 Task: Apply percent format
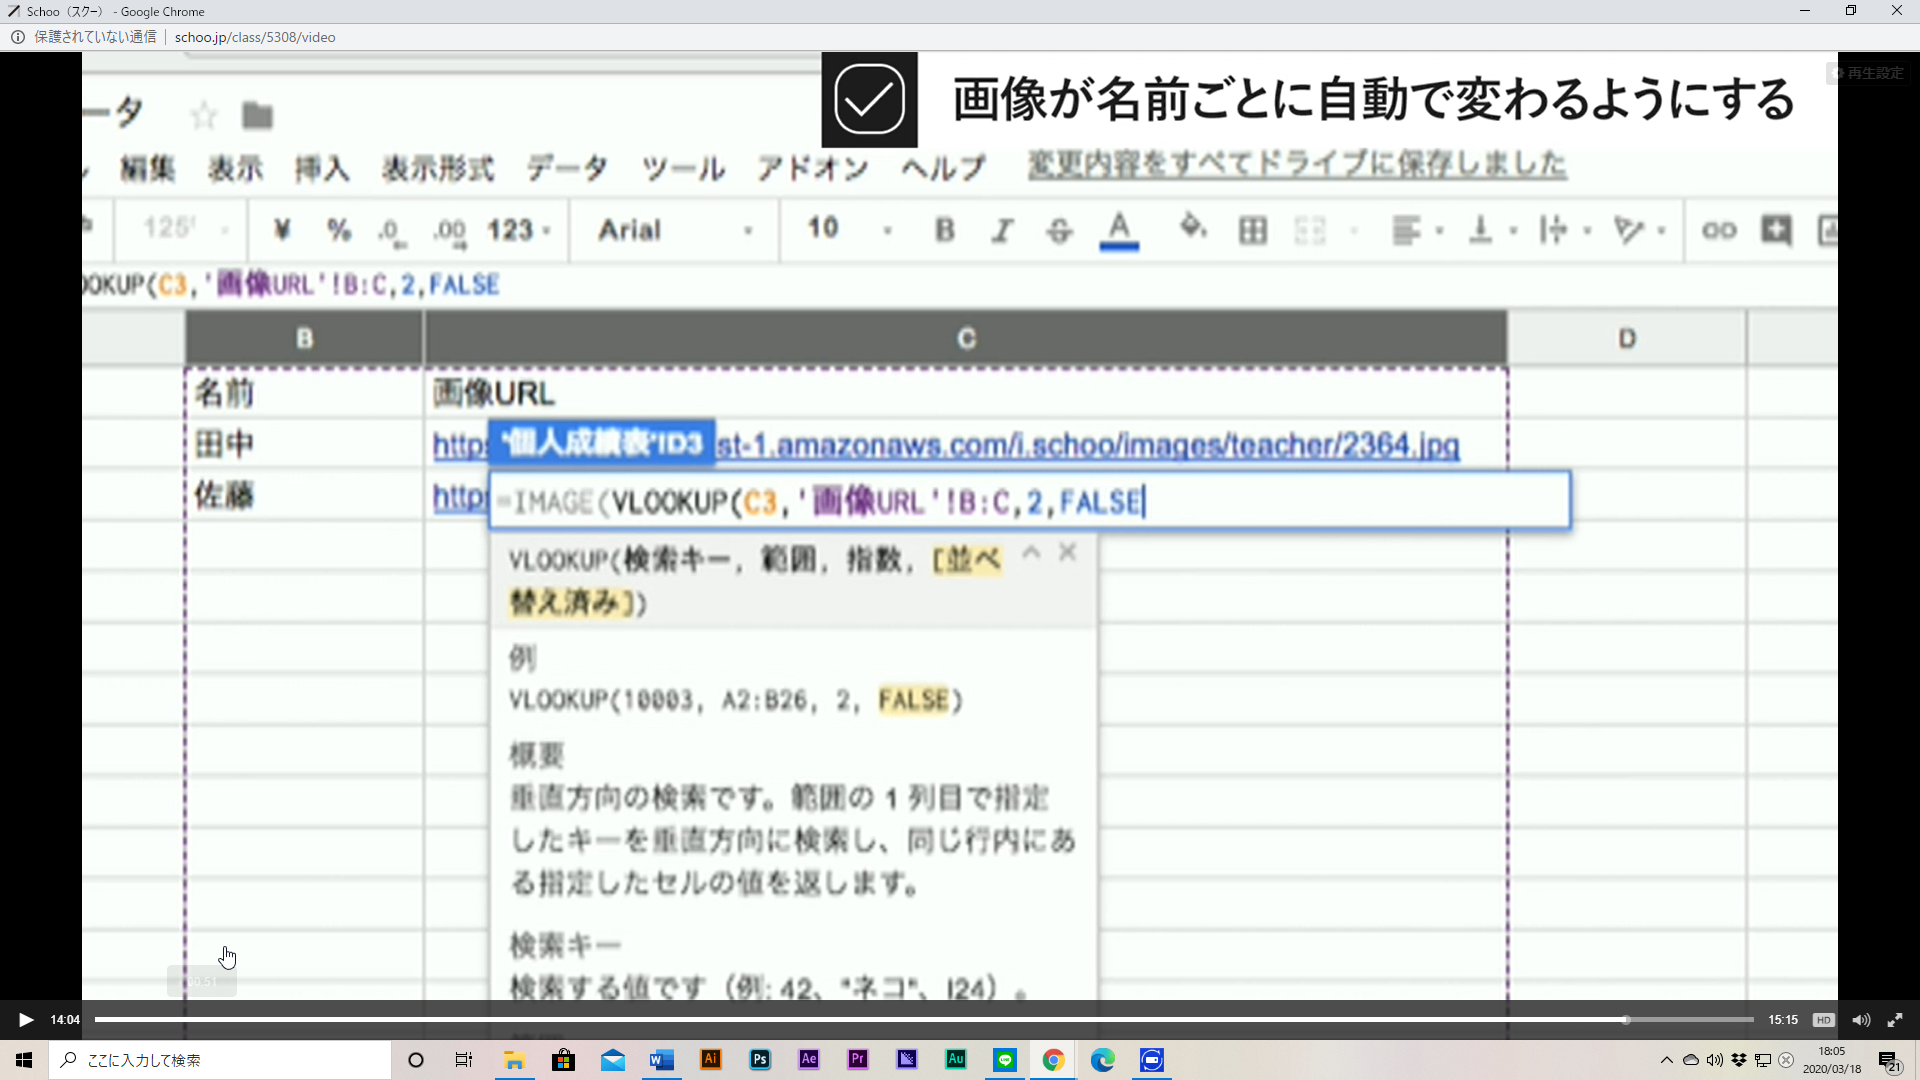click(x=339, y=230)
